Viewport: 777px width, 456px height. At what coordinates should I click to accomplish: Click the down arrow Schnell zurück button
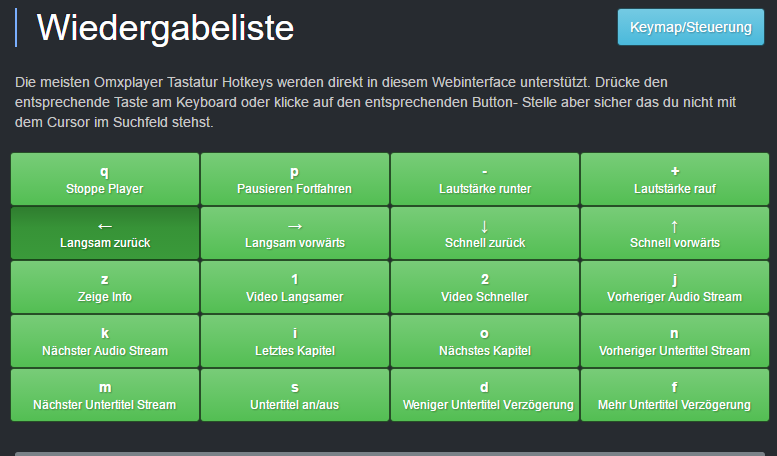pos(485,233)
